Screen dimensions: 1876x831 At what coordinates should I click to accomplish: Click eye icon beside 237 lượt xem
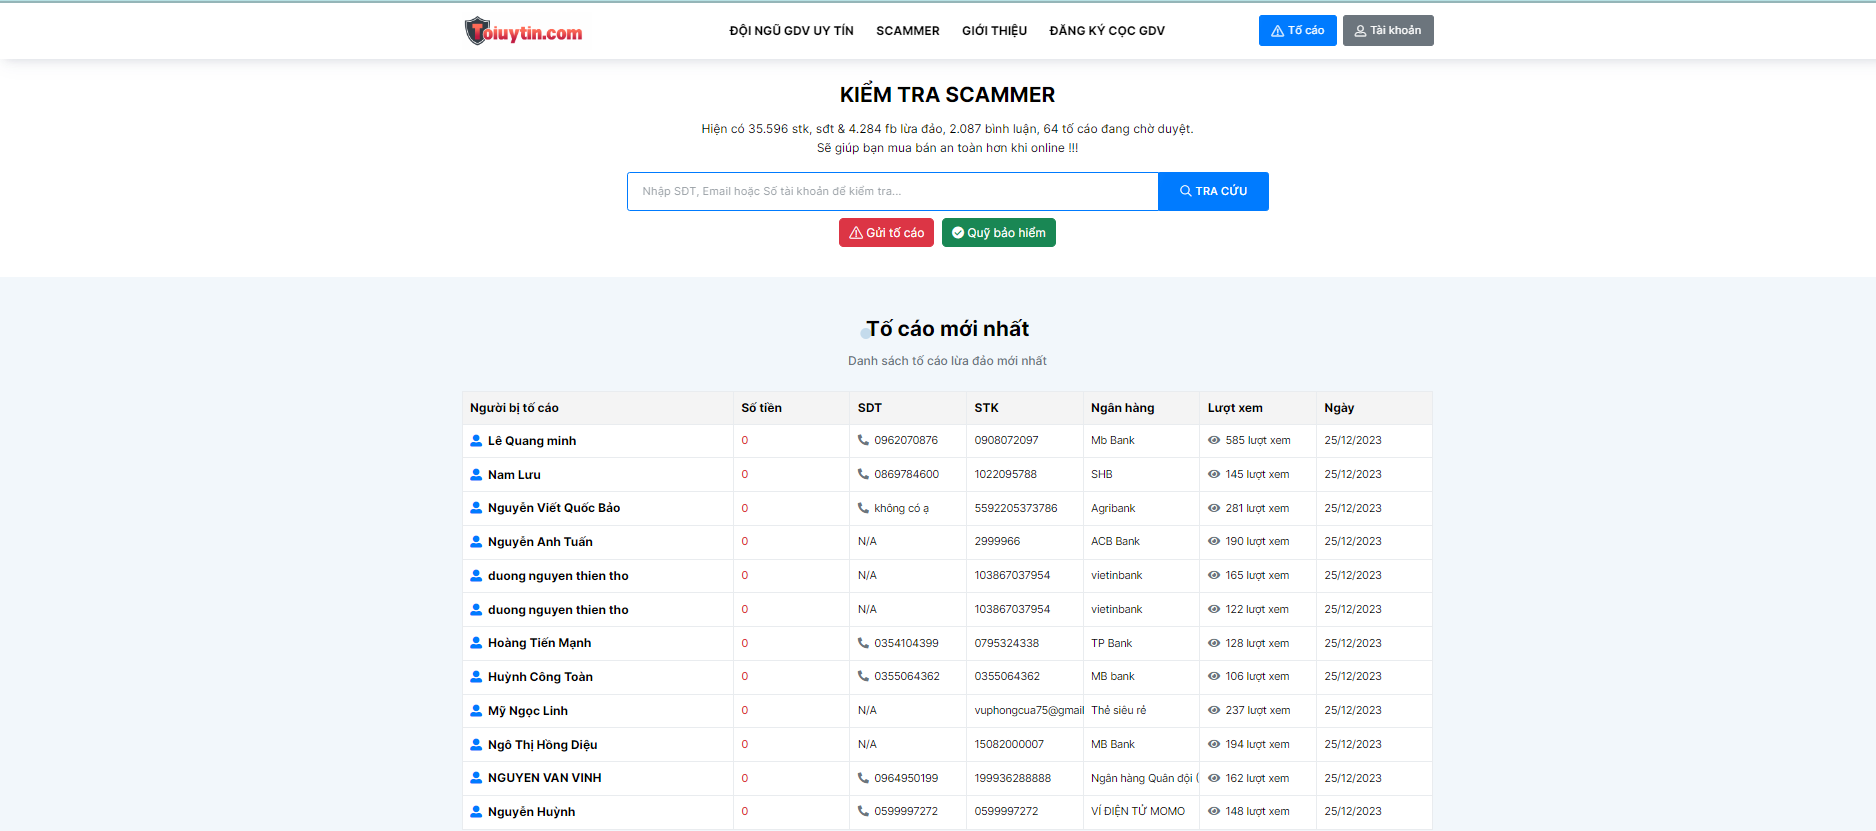[x=1214, y=710]
